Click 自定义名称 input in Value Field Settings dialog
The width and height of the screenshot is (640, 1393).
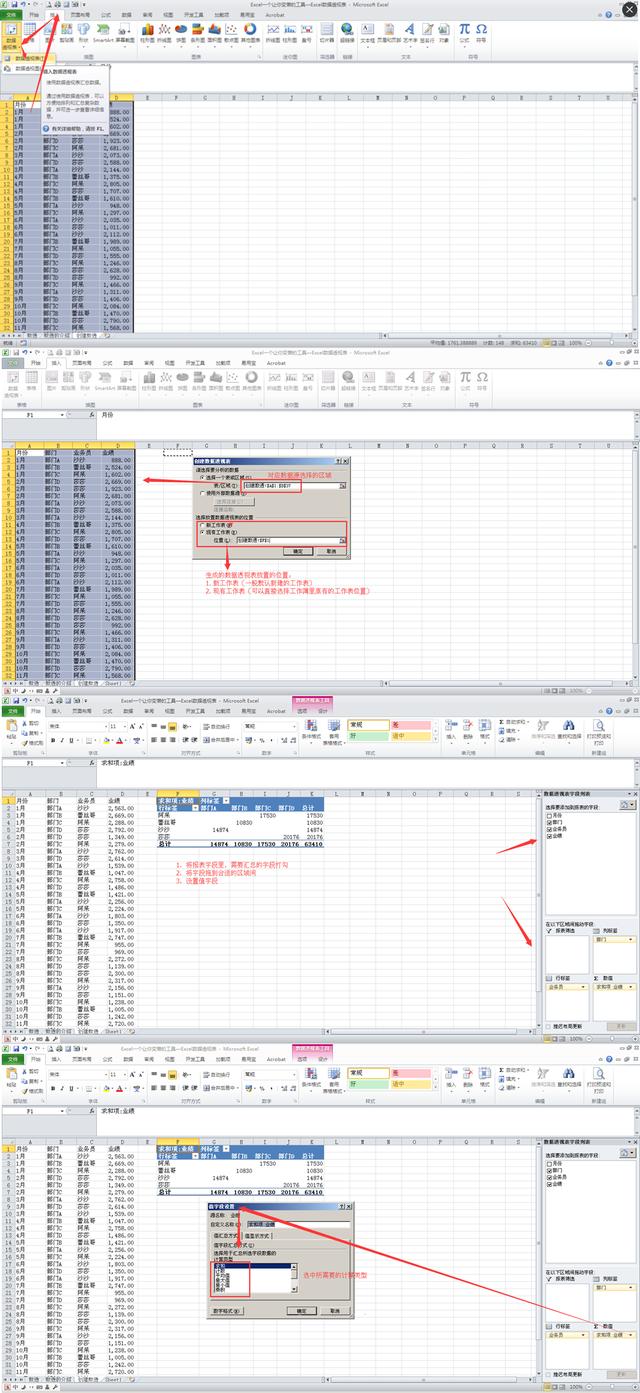click(299, 1224)
